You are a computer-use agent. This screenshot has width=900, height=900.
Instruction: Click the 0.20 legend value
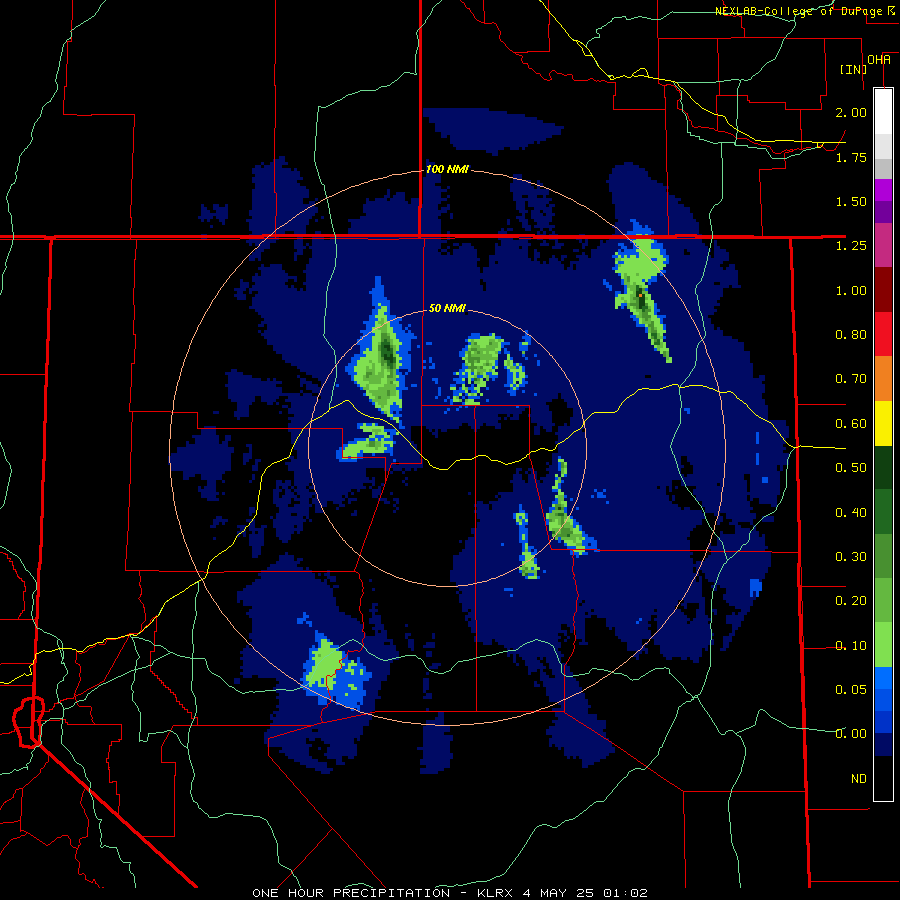coord(851,601)
